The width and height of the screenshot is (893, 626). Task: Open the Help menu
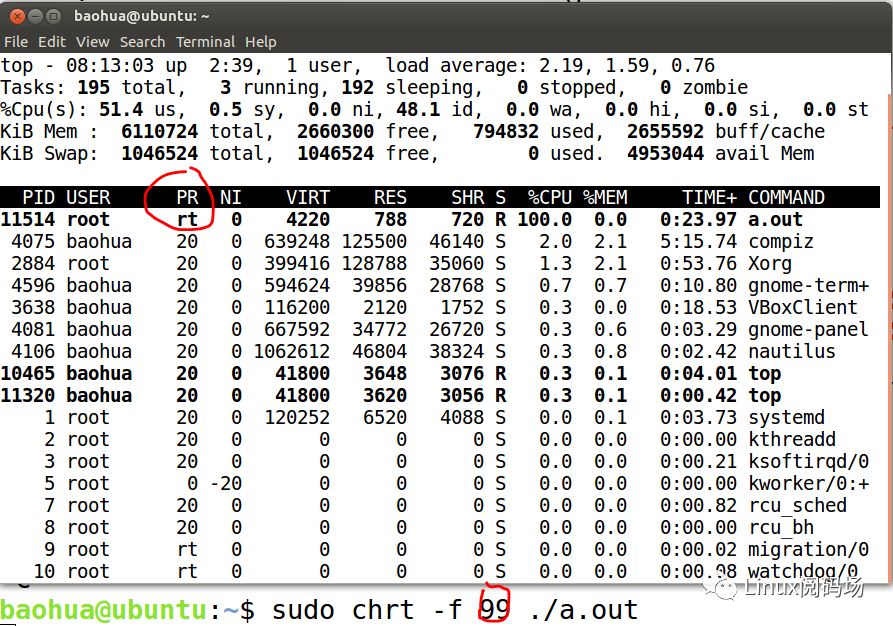click(x=261, y=42)
